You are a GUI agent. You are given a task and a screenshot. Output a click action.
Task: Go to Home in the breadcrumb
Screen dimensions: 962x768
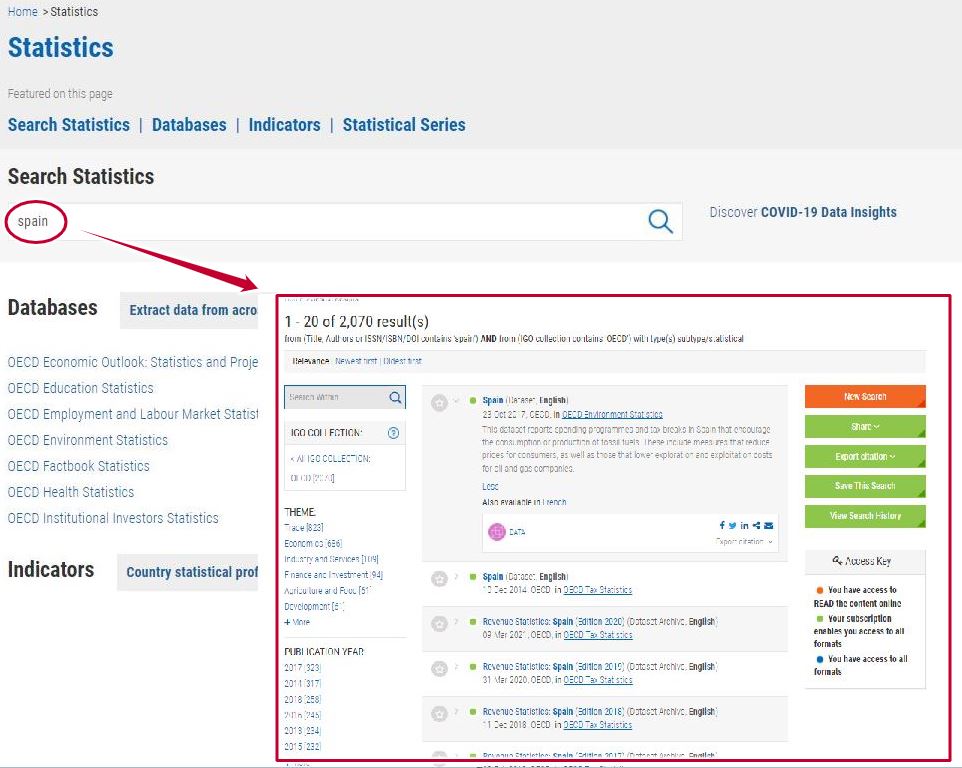(x=23, y=12)
